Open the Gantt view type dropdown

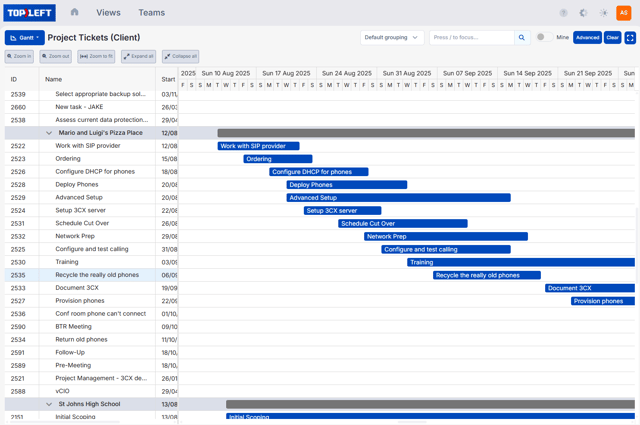click(x=25, y=38)
